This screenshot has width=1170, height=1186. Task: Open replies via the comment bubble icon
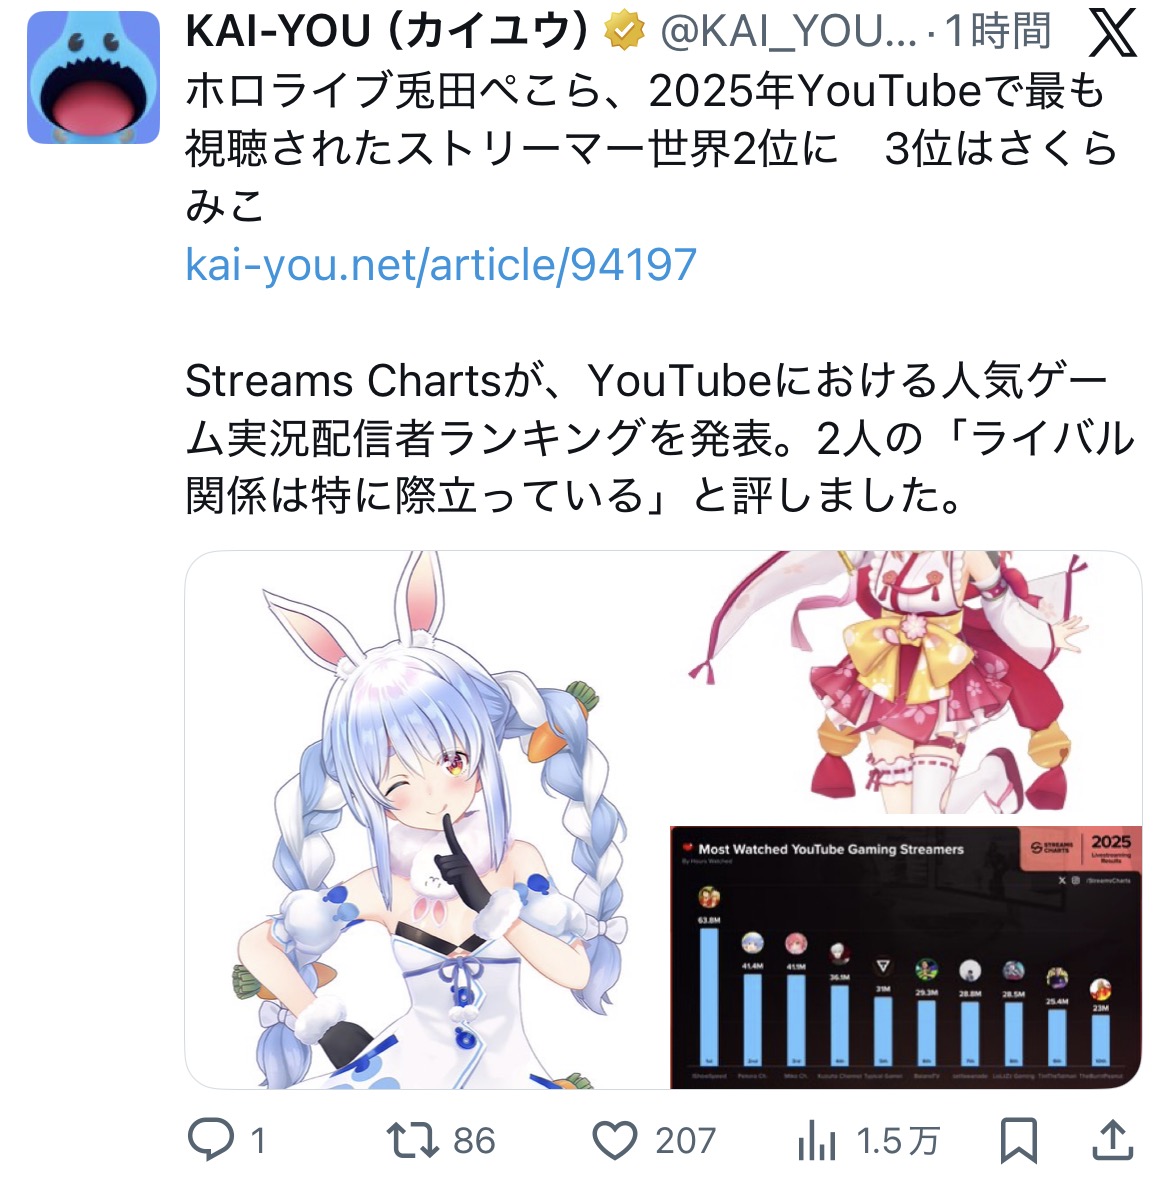(211, 1138)
